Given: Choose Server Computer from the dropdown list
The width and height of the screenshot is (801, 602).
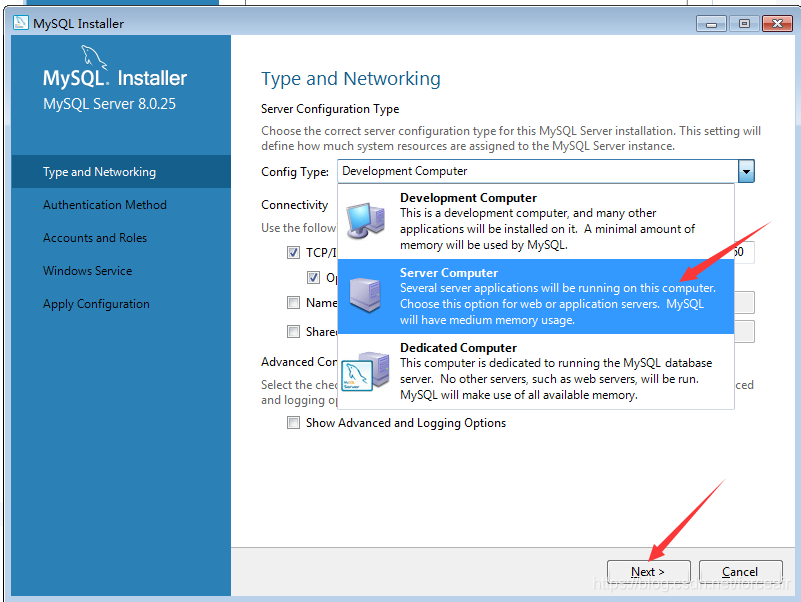Looking at the screenshot, I should tap(536, 296).
